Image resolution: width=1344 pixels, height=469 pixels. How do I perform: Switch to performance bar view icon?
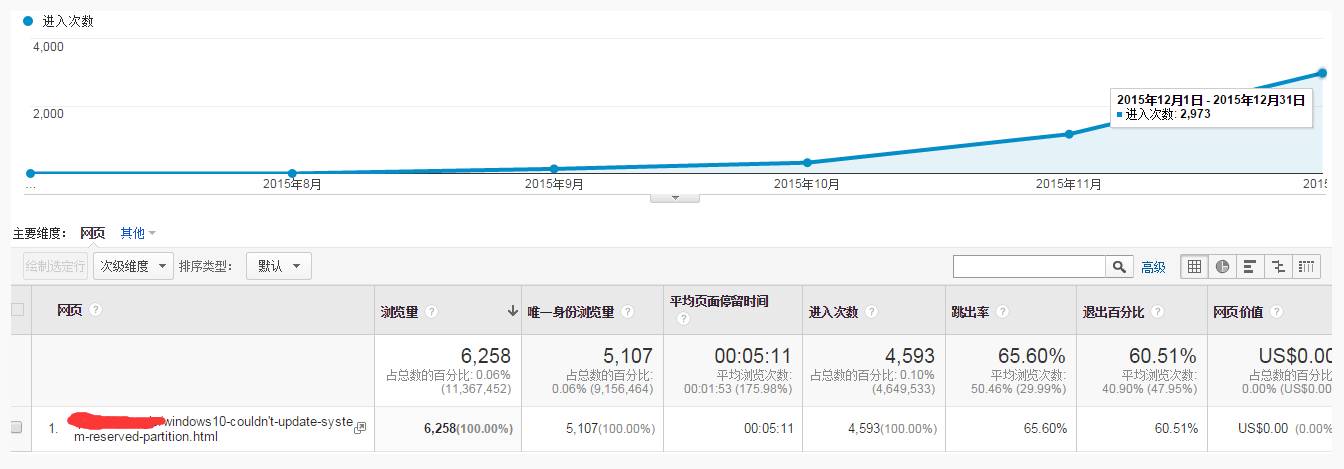tap(1250, 266)
